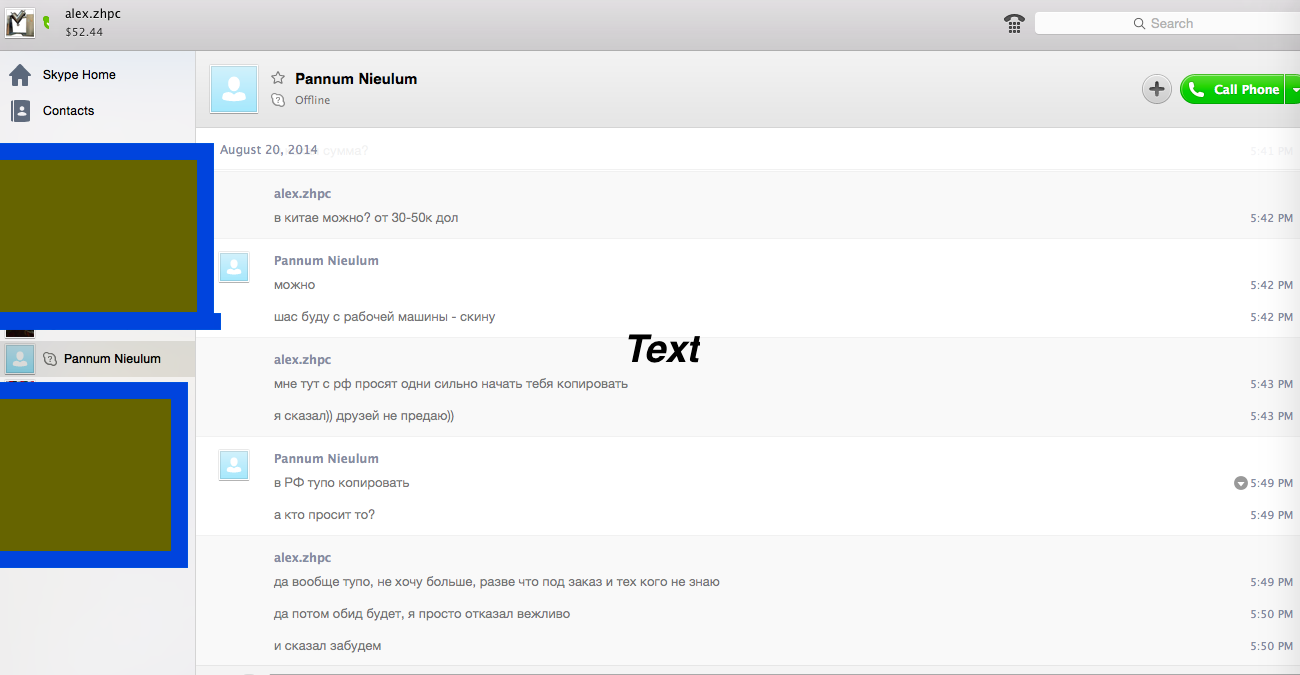Open alex.zhpc profile picture at top left
This screenshot has width=1300, height=675.
click(20, 21)
